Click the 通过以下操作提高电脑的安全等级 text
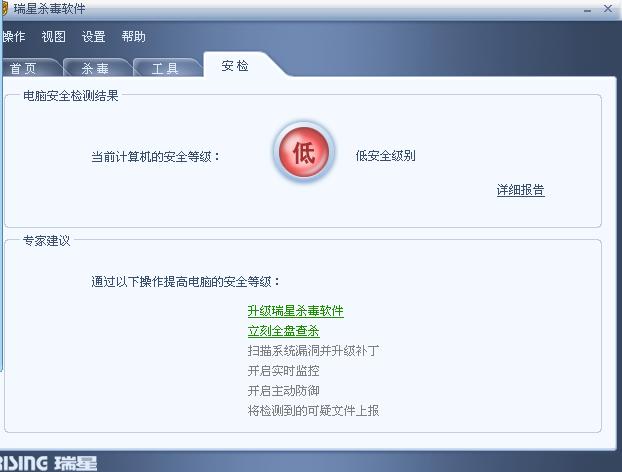 186,282
